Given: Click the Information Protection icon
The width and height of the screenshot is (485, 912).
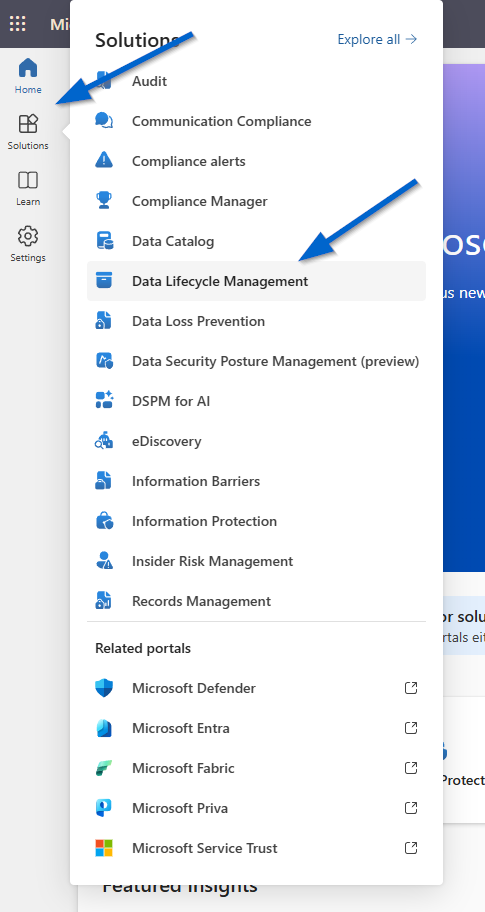Looking at the screenshot, I should pyautogui.click(x=104, y=521).
